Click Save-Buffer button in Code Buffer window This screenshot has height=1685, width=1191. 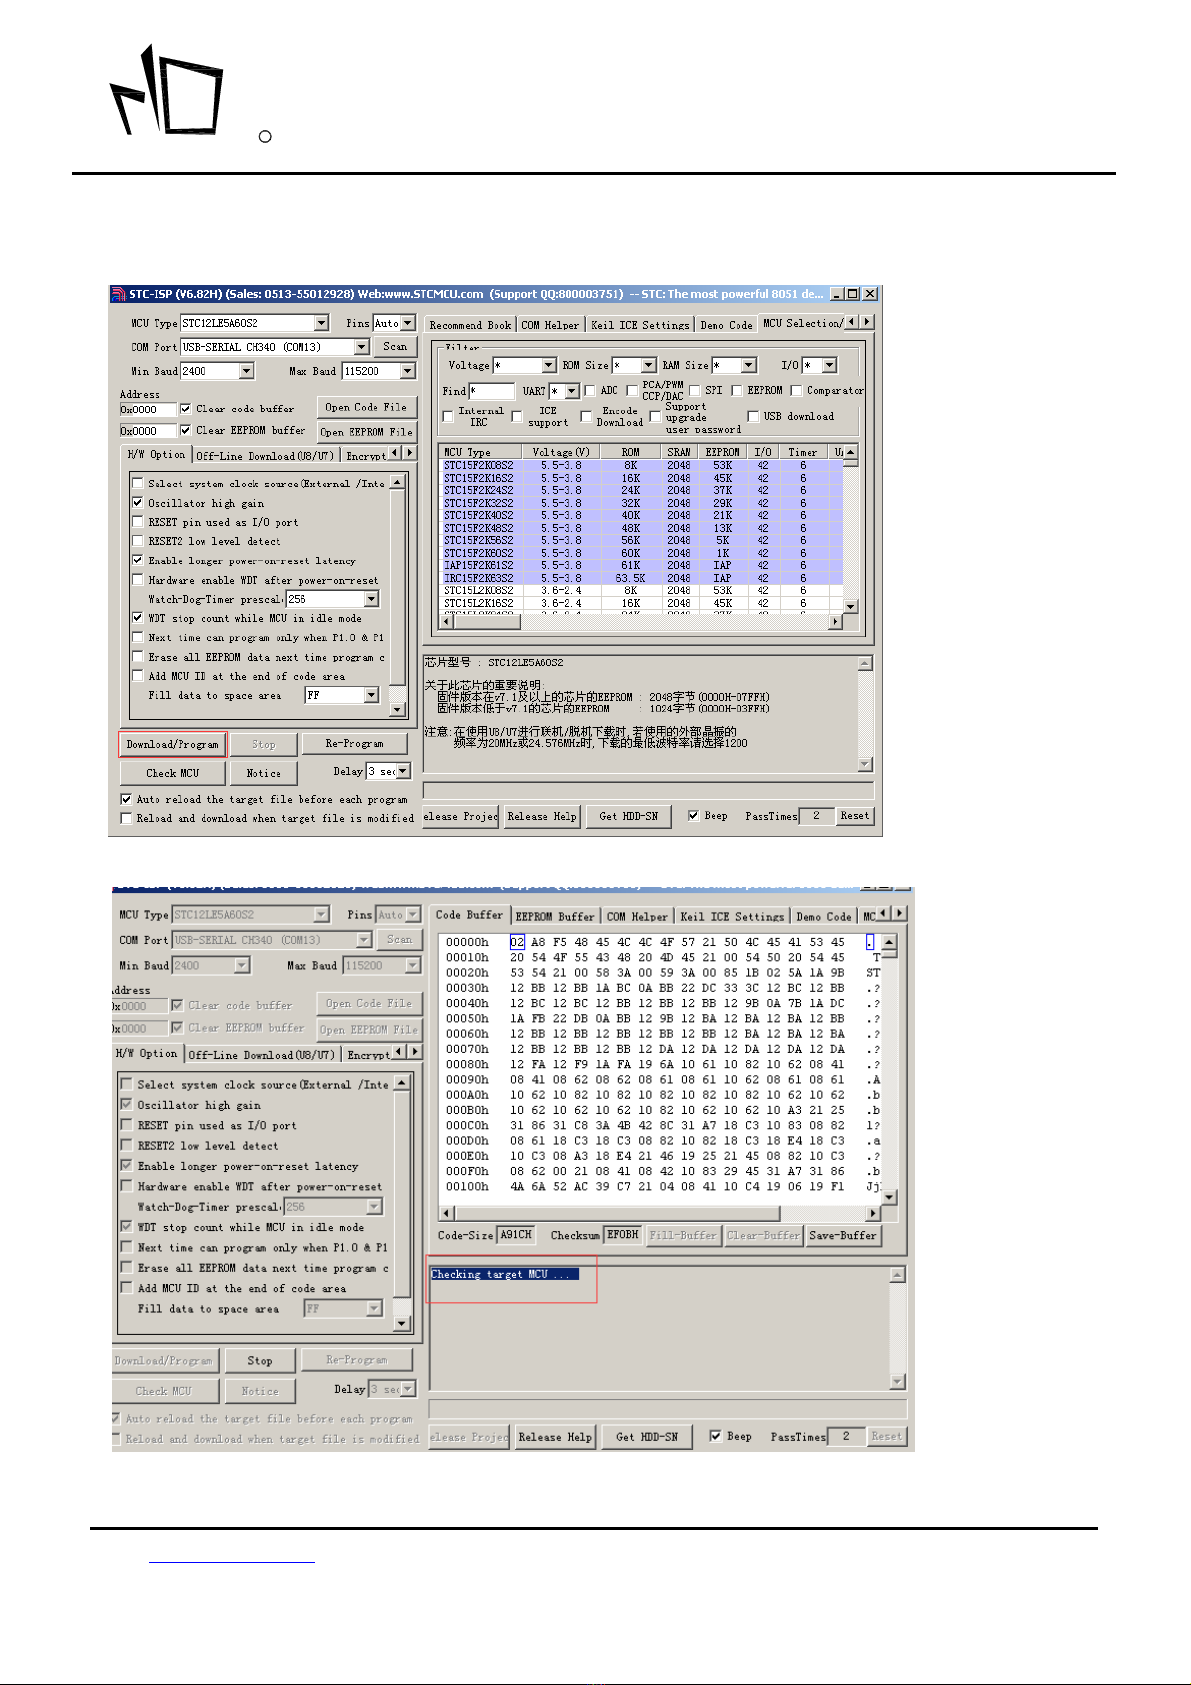click(842, 1235)
